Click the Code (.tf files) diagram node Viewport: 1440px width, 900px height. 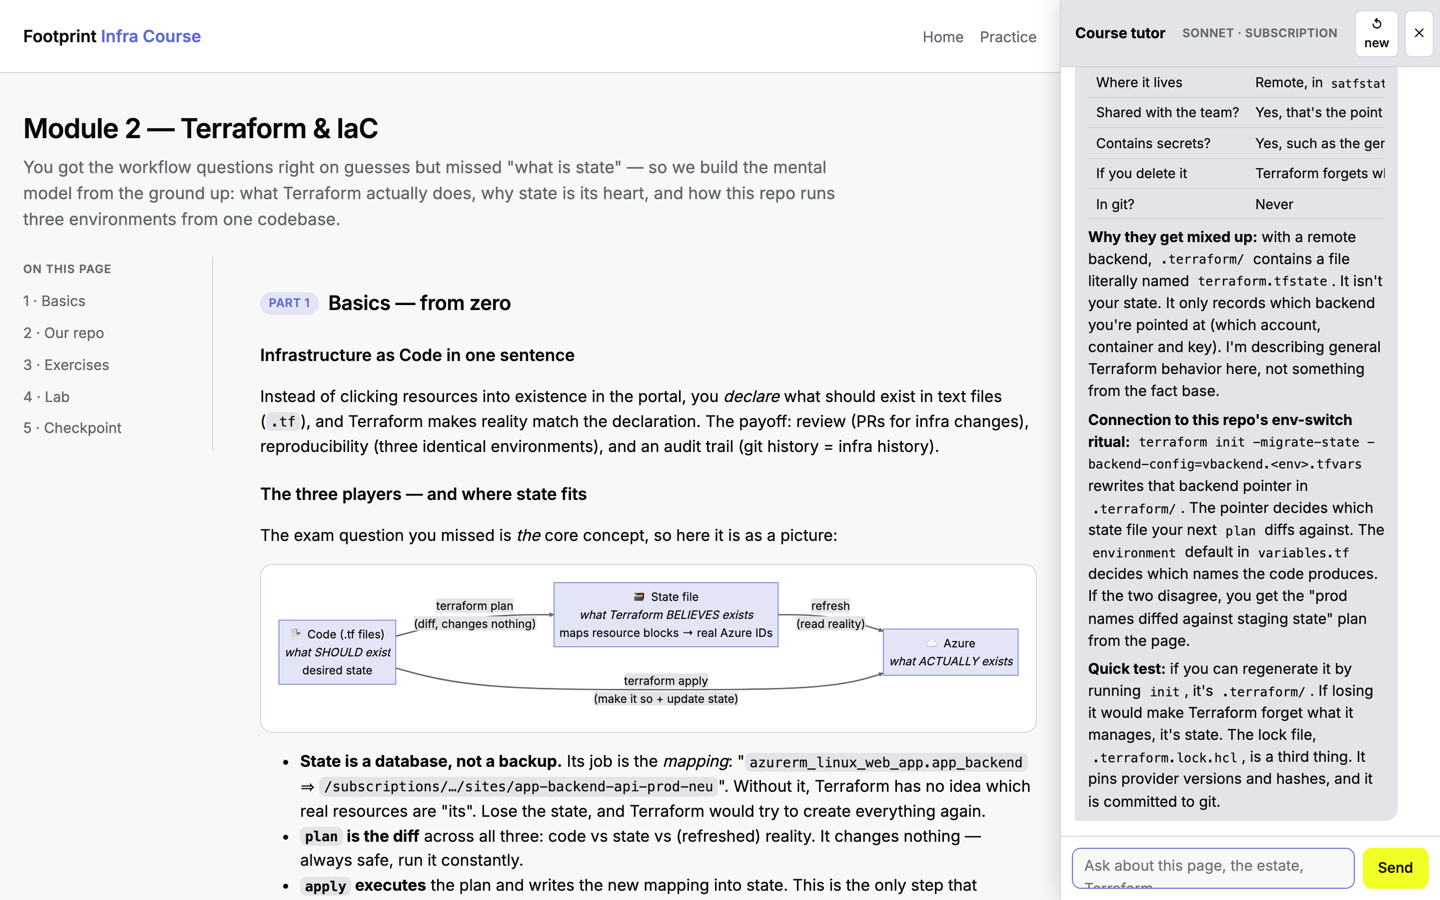pos(337,652)
